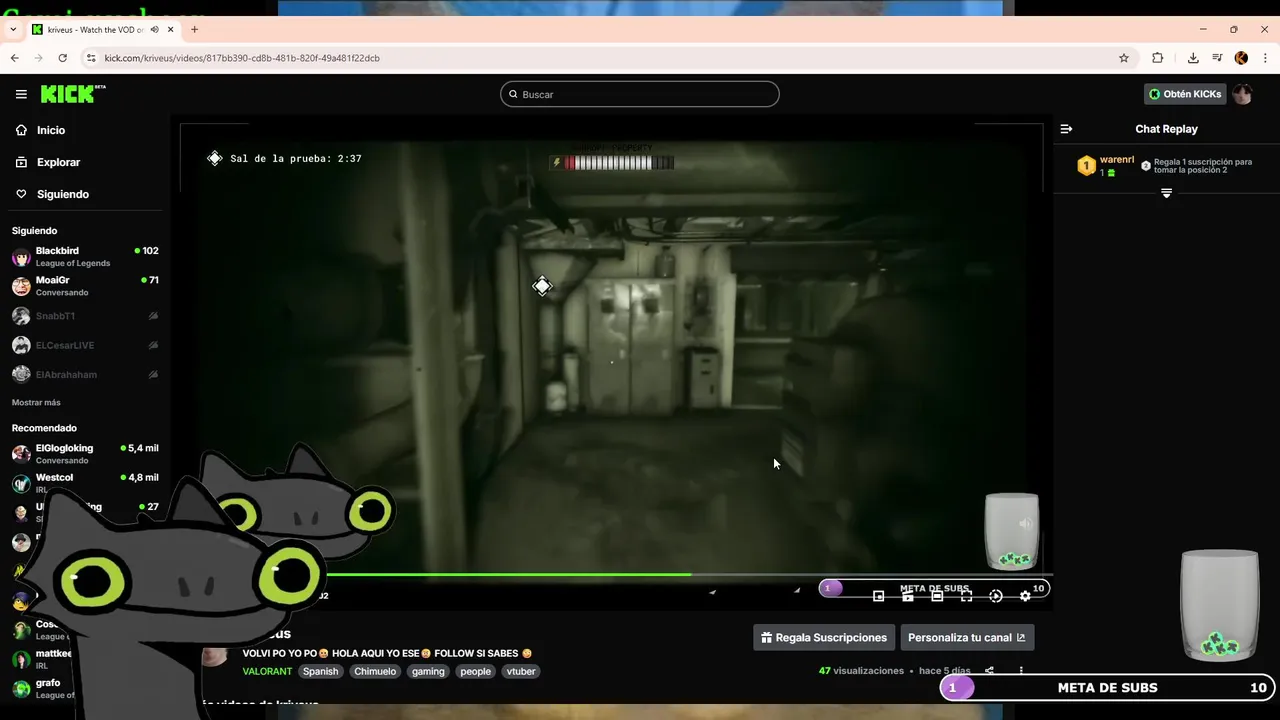Image resolution: width=1280 pixels, height=720 pixels.
Task: Open MoaiGr channel in sidebar
Action: (85, 286)
